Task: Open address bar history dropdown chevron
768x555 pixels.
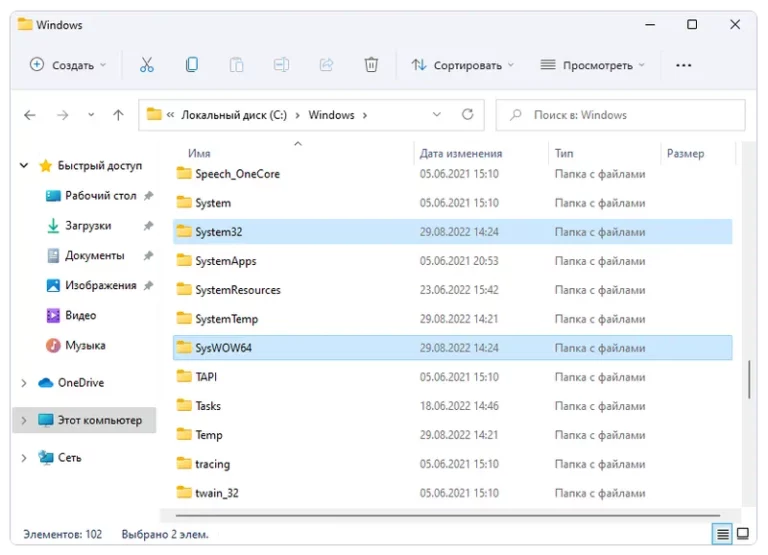Action: (x=436, y=115)
